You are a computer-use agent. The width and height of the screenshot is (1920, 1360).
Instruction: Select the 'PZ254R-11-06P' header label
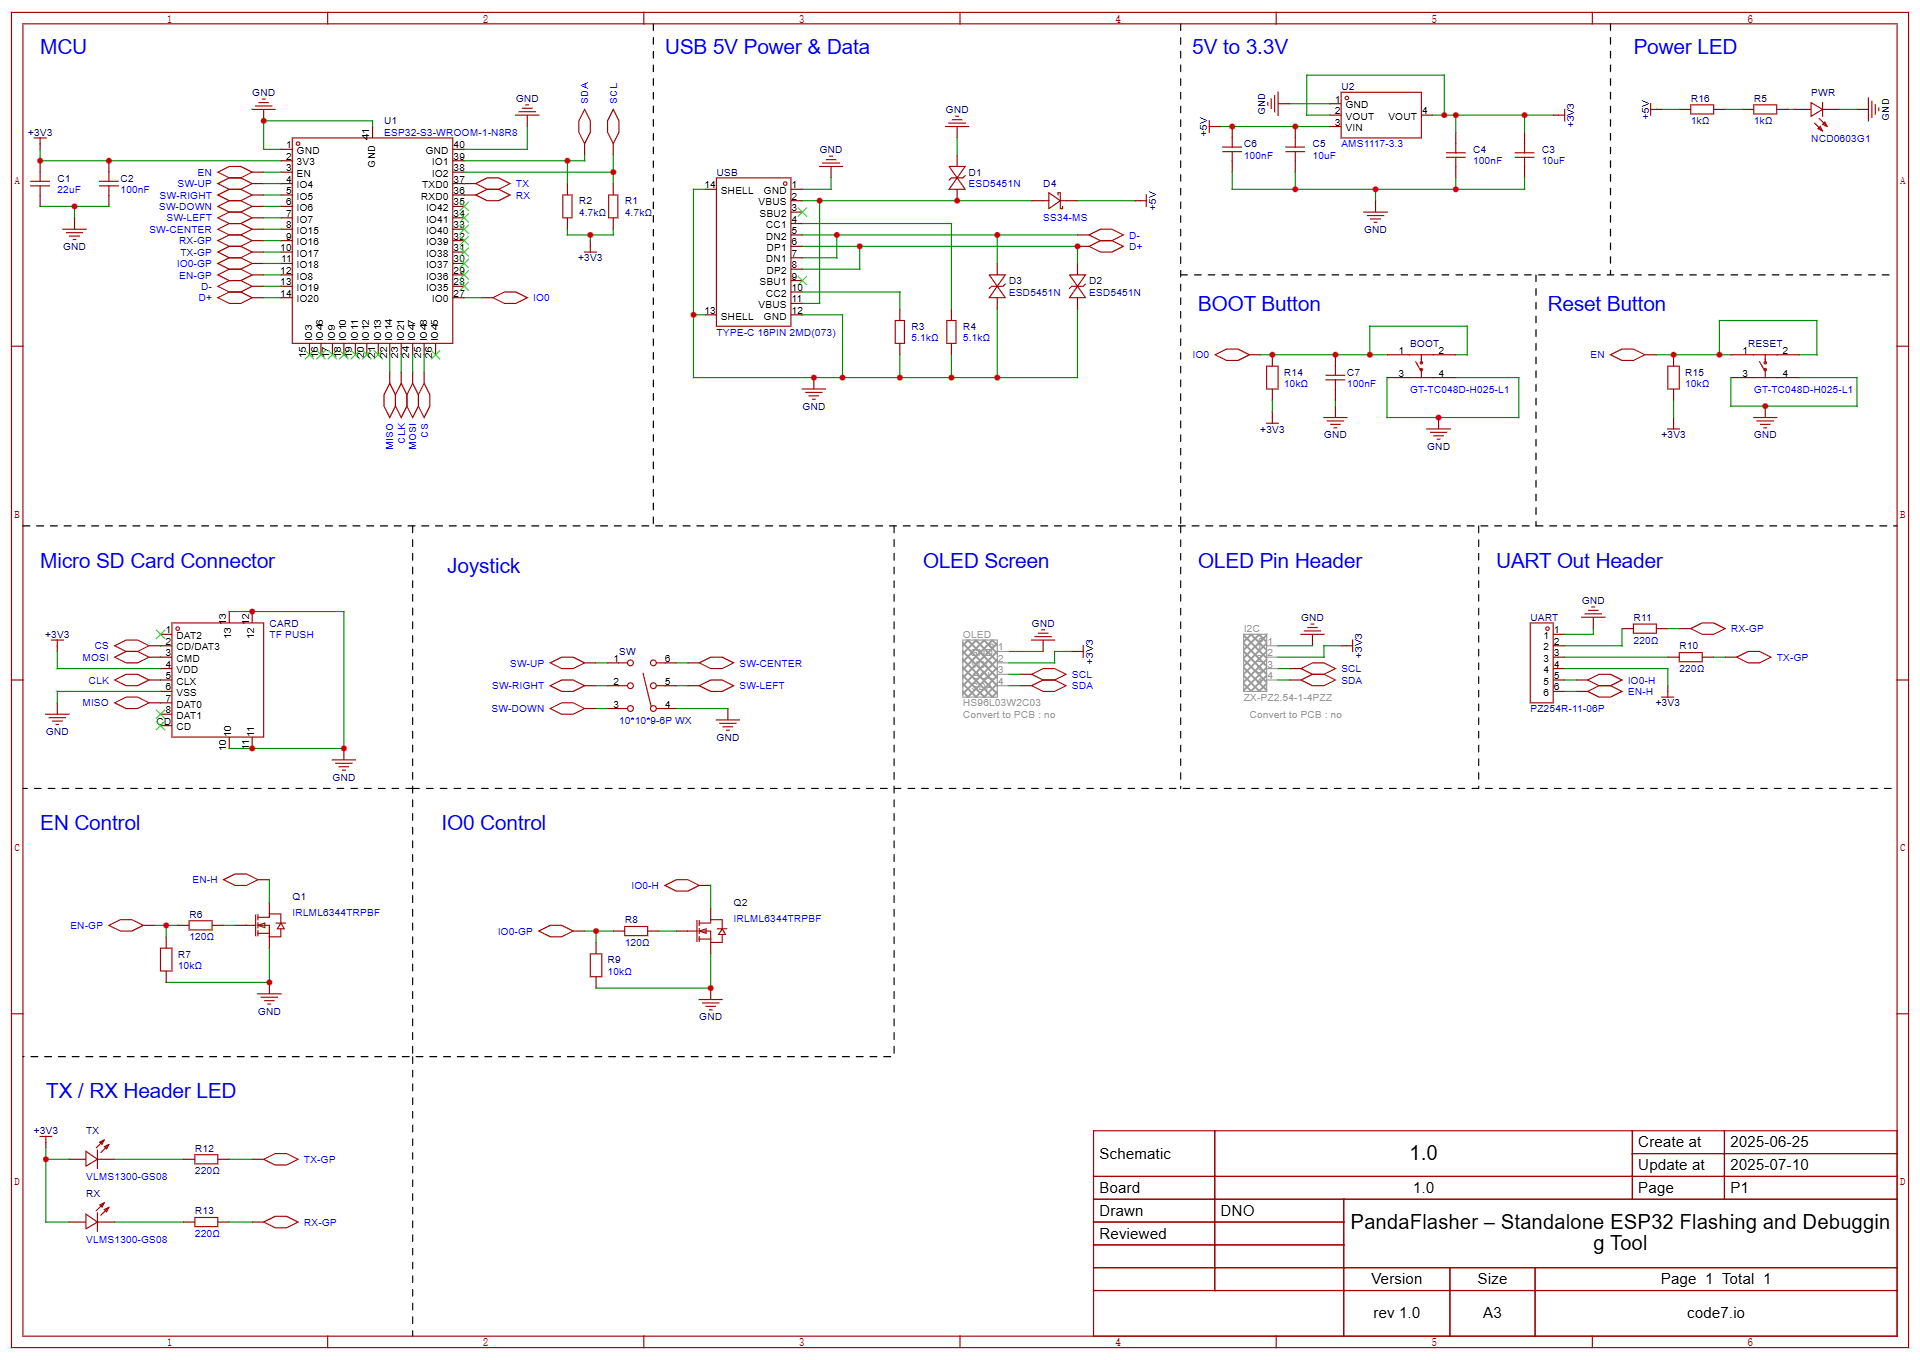(1567, 709)
